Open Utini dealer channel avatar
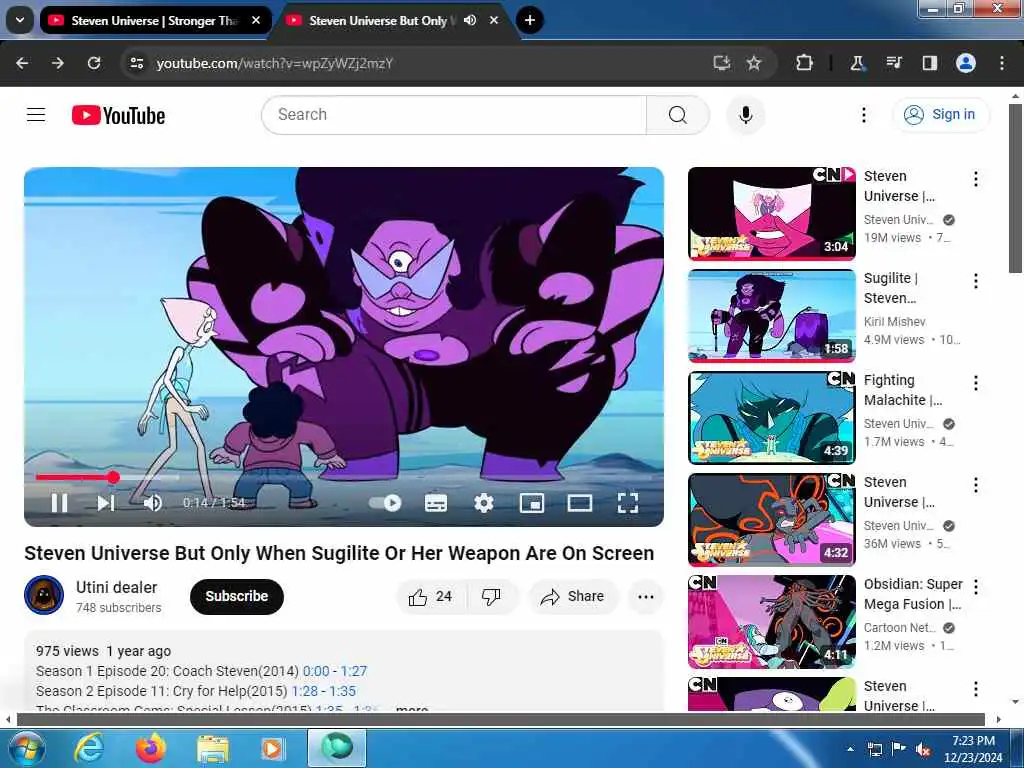The height and width of the screenshot is (768, 1024). [44, 596]
